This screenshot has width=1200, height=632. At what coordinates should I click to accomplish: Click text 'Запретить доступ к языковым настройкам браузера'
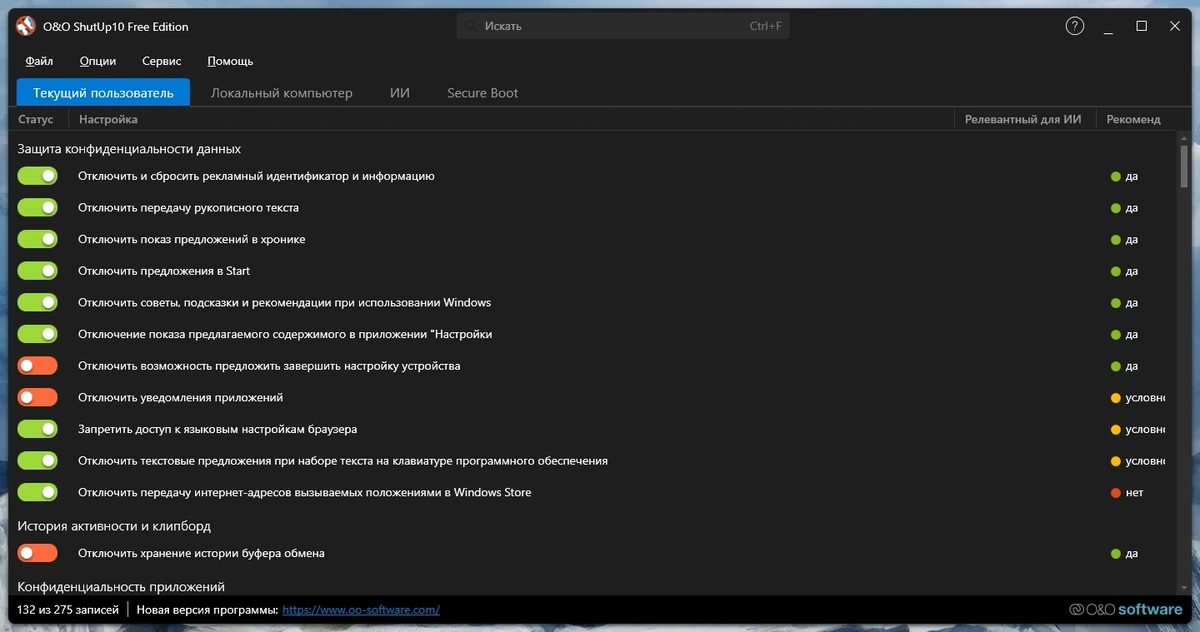pos(217,429)
